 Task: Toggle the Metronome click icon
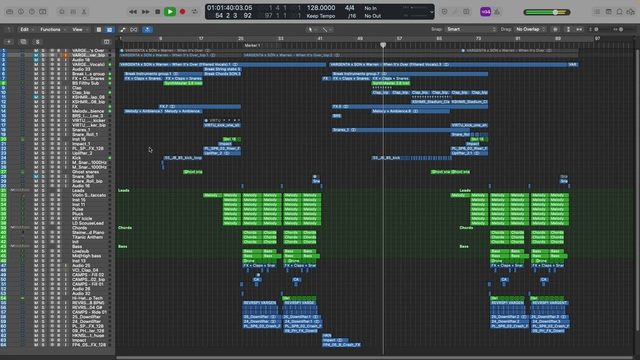coord(497,12)
